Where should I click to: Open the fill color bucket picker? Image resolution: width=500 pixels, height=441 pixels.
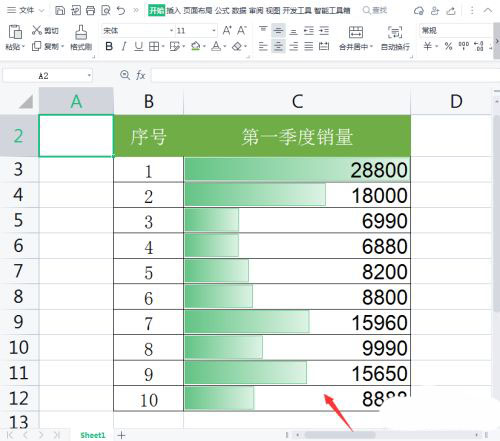(x=196, y=46)
